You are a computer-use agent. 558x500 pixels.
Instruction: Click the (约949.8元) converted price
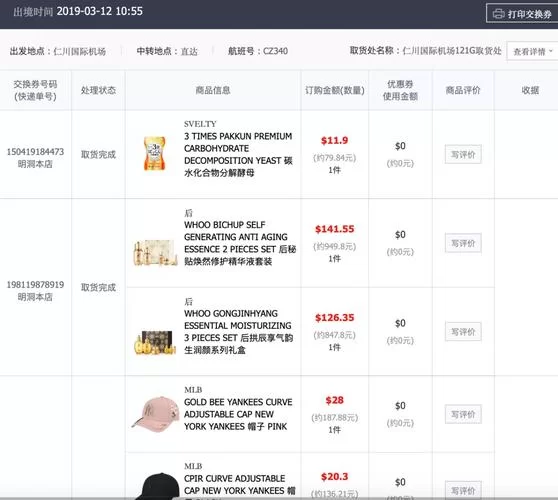(x=335, y=246)
